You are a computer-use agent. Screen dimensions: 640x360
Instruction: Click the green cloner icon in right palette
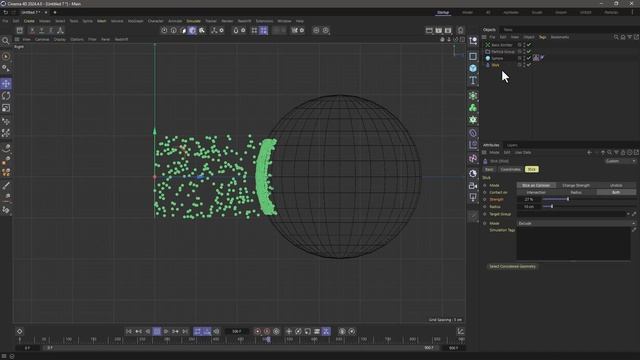(473, 108)
